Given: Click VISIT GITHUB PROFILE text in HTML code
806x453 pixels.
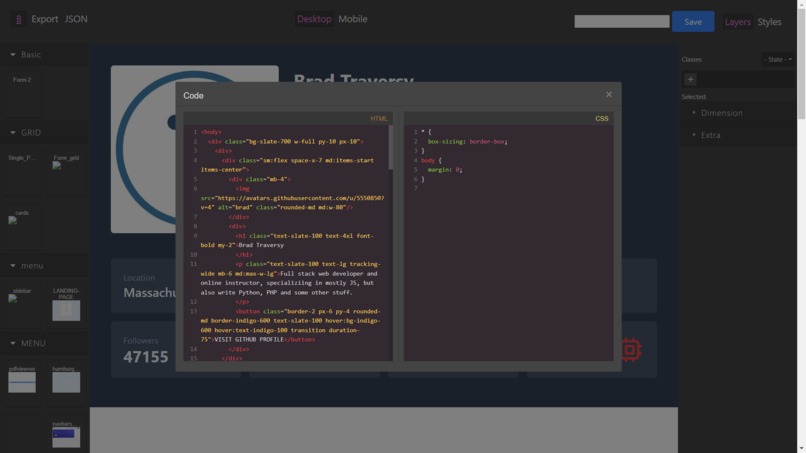Looking at the screenshot, I should [249, 340].
